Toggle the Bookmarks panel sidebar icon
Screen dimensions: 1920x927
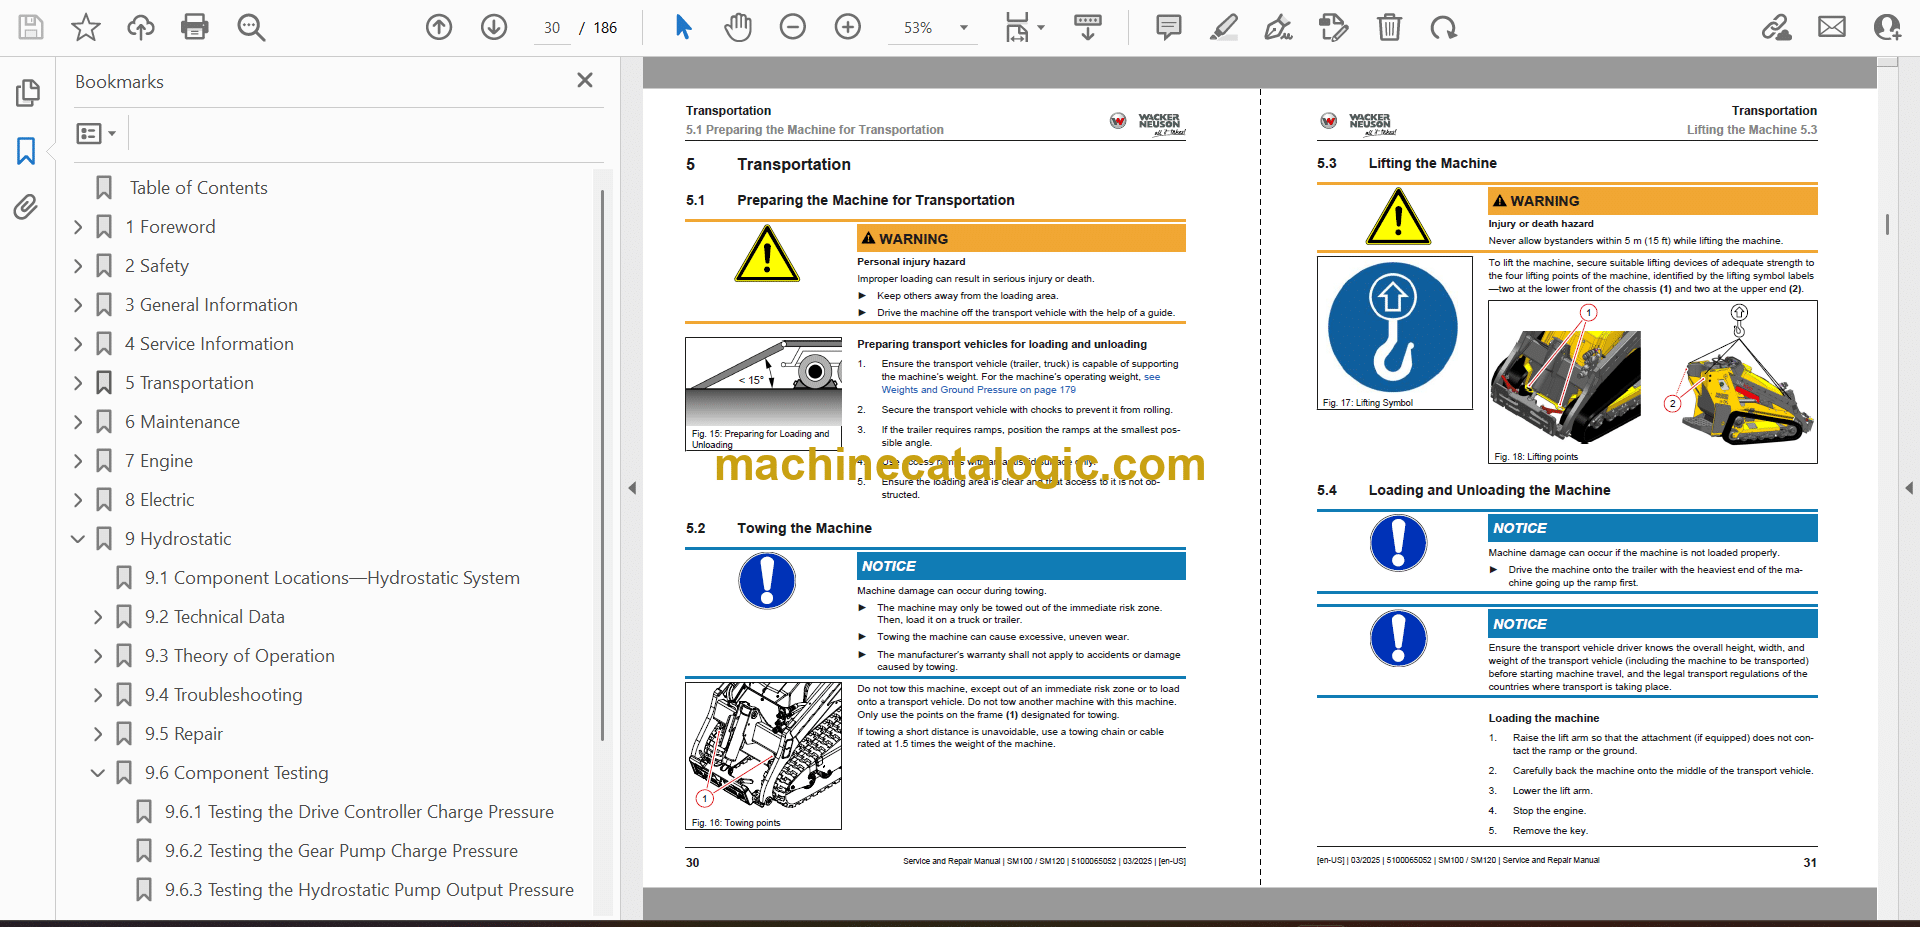(x=26, y=151)
